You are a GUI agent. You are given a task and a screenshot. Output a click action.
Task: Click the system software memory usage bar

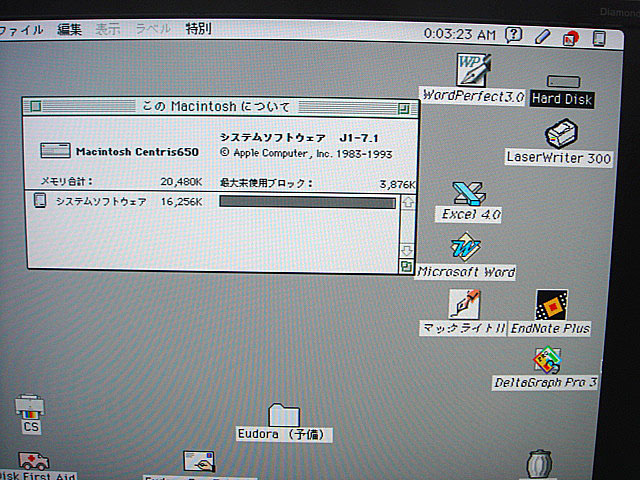[307, 202]
